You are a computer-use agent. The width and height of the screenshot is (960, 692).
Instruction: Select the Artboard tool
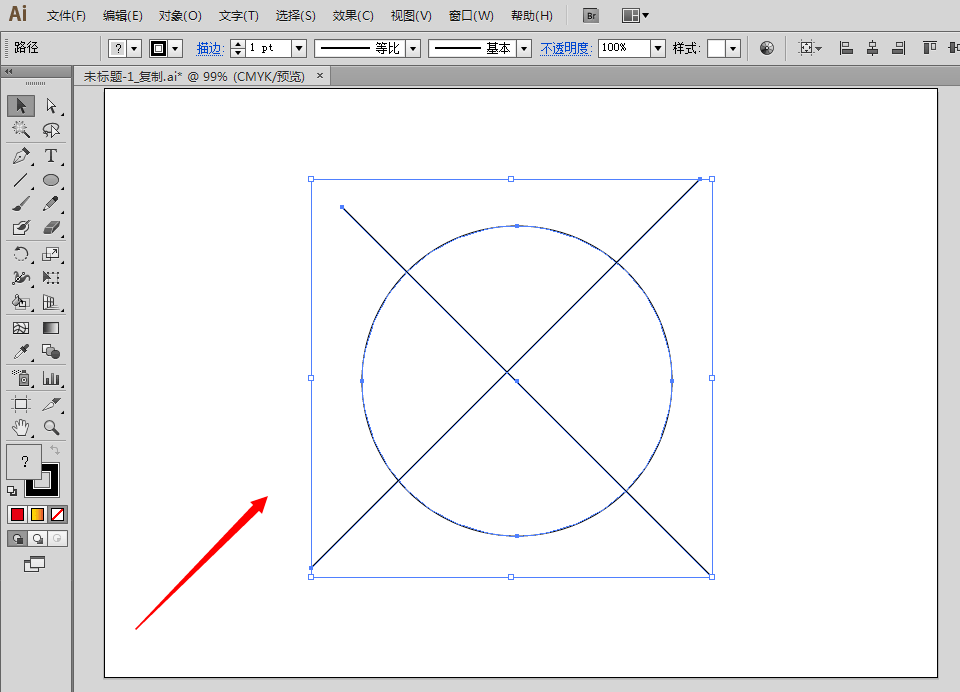point(21,404)
